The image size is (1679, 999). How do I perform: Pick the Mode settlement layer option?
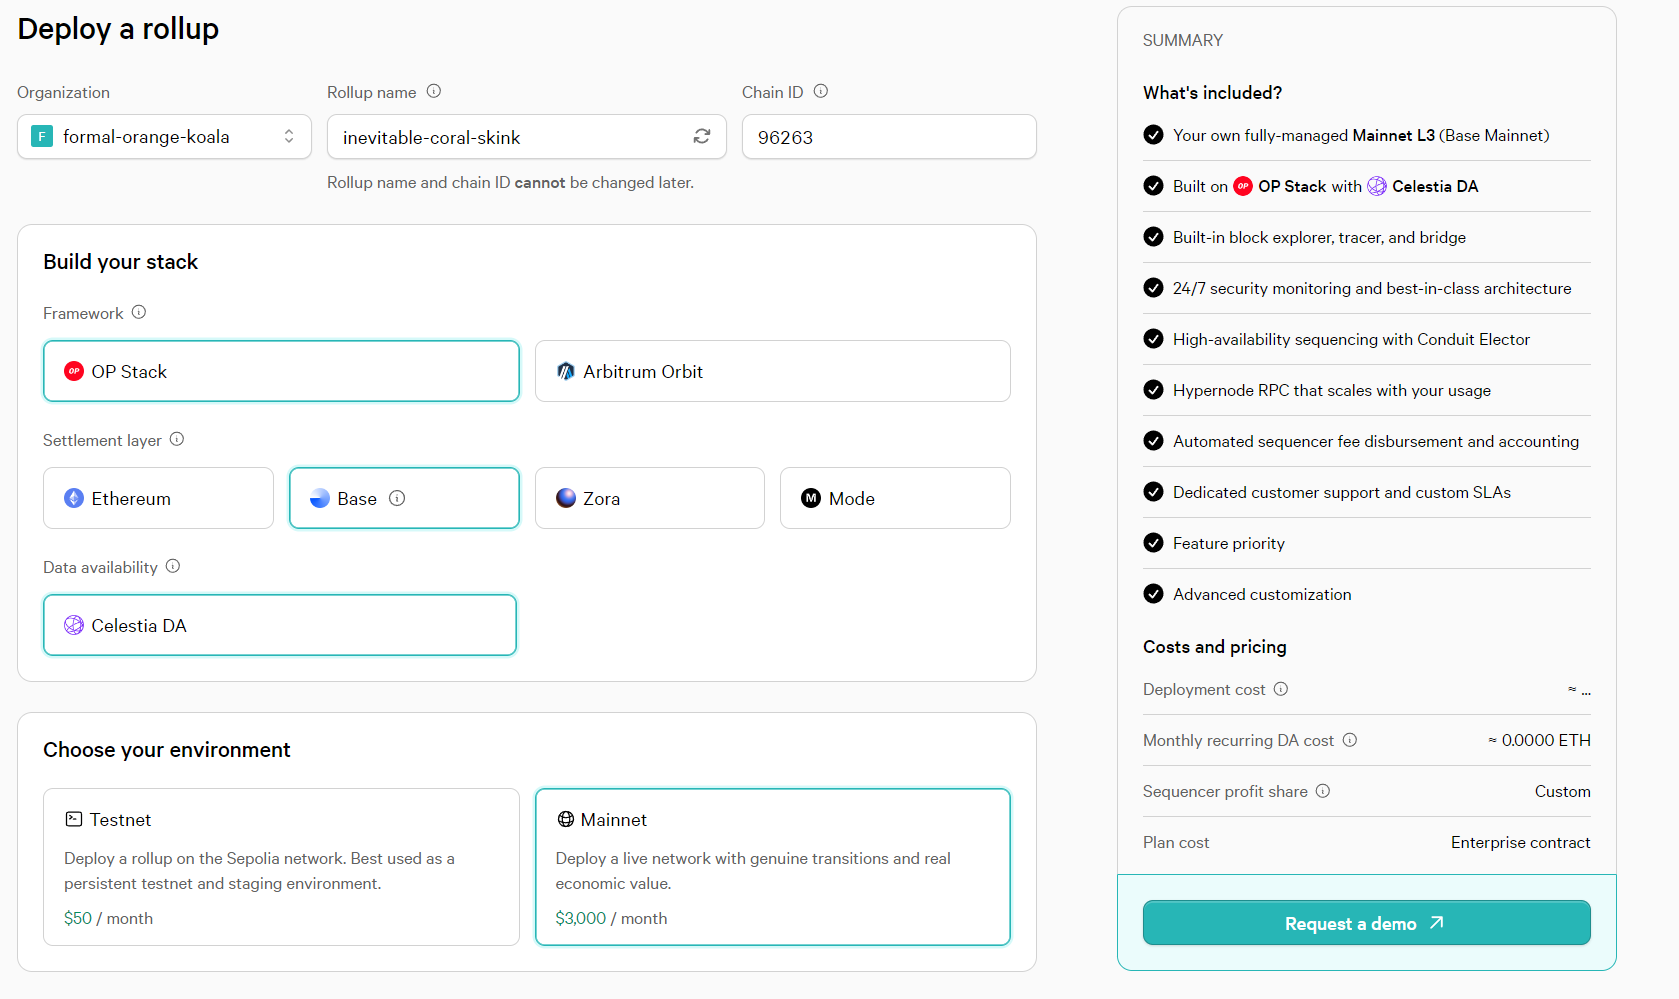[894, 498]
